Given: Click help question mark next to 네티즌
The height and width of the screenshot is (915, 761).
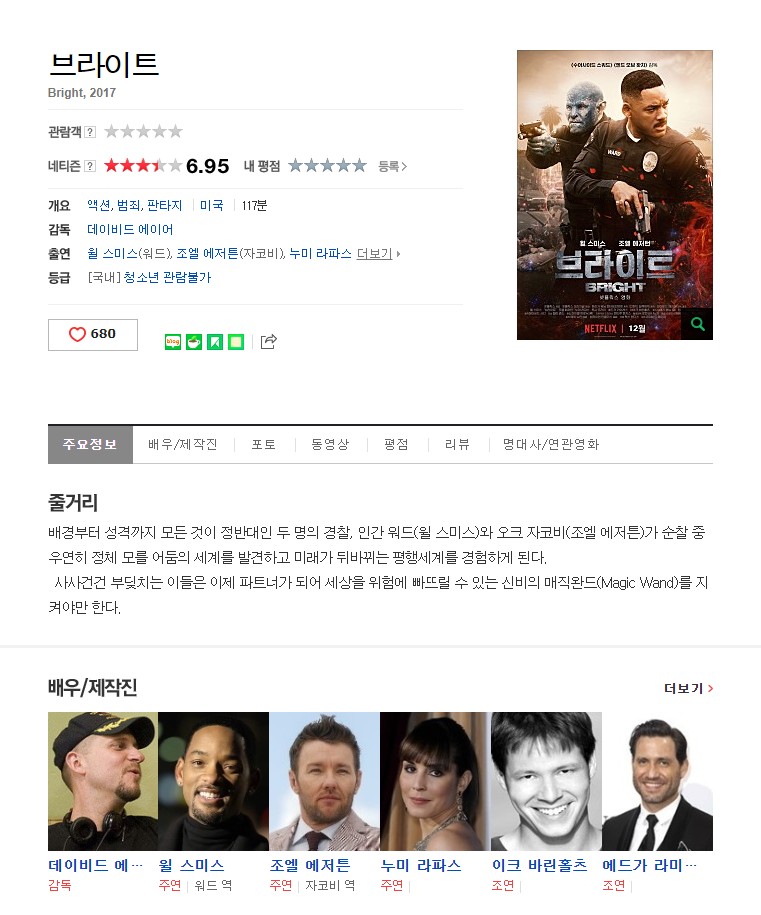Looking at the screenshot, I should [90, 166].
